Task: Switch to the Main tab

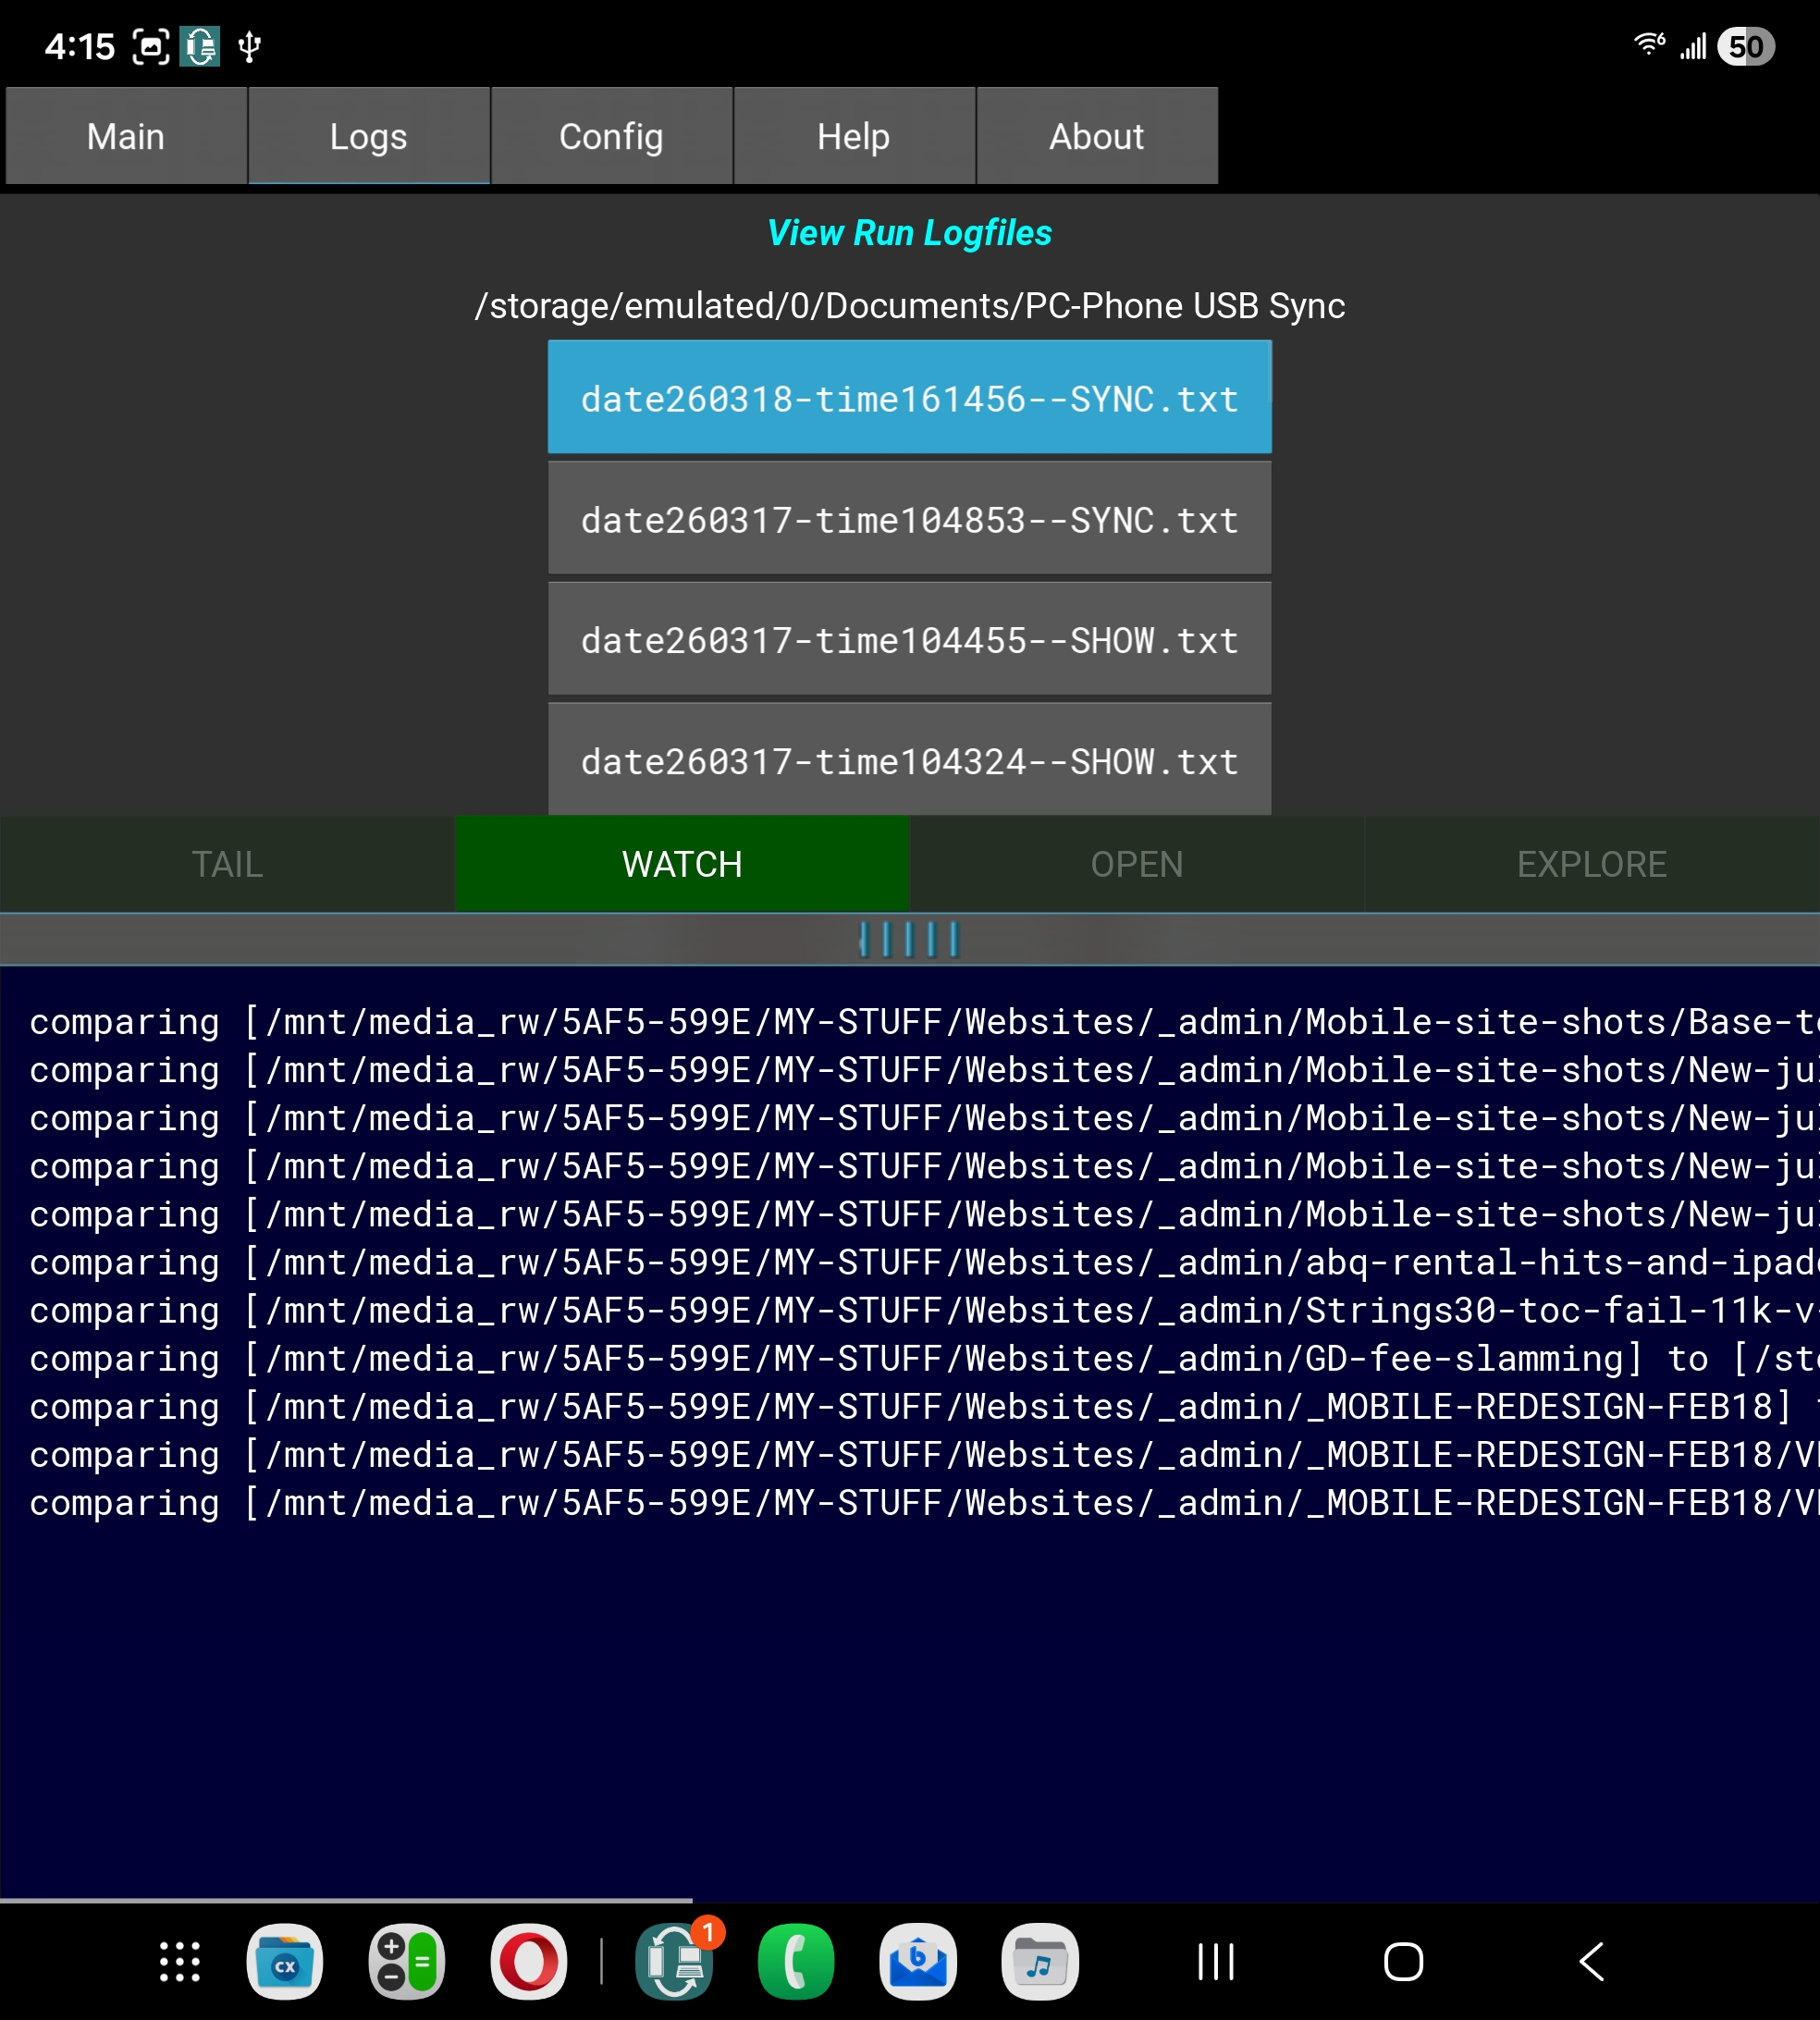Action: pyautogui.click(x=126, y=136)
